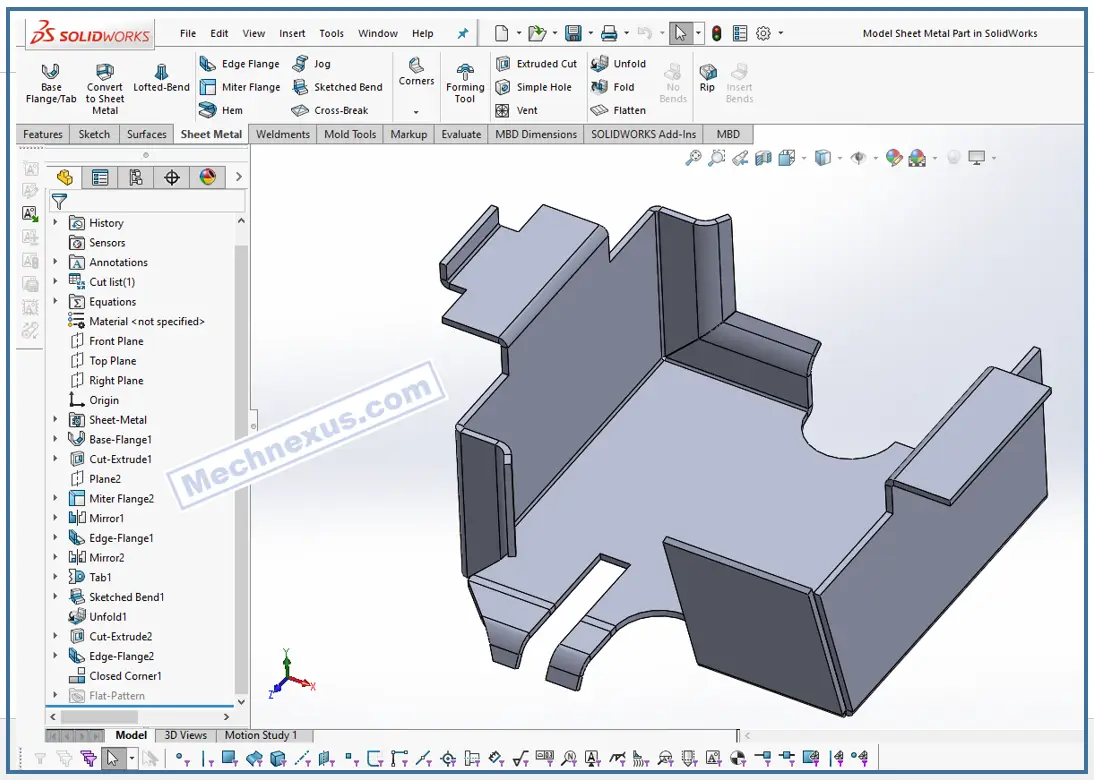Activate the FeatureManager filter funnel

pyautogui.click(x=58, y=200)
